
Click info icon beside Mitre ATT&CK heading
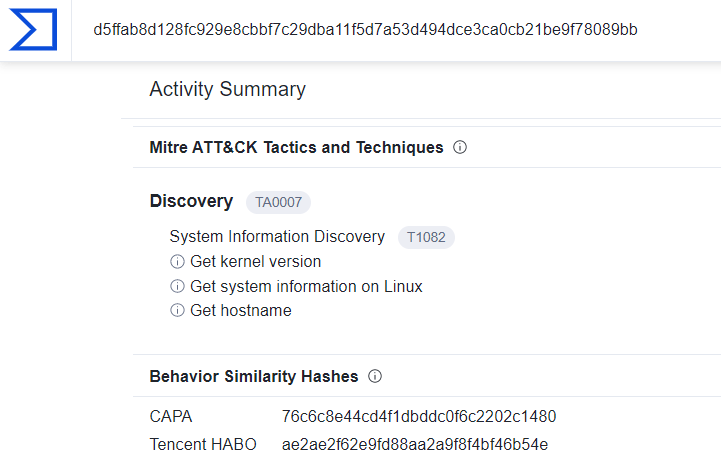[460, 147]
